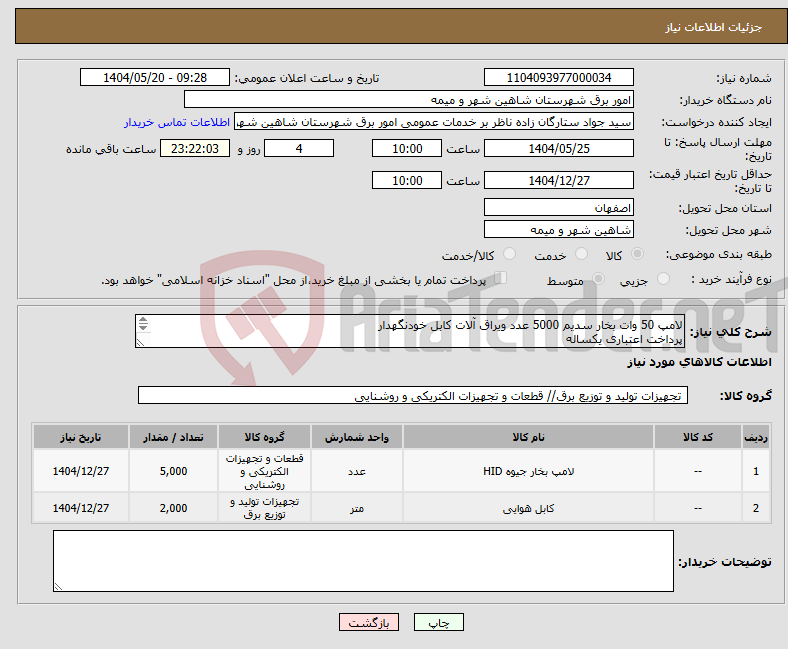This screenshot has width=788, height=649.
Task: Select the متوسط purchase type radio
Action: click(599, 279)
